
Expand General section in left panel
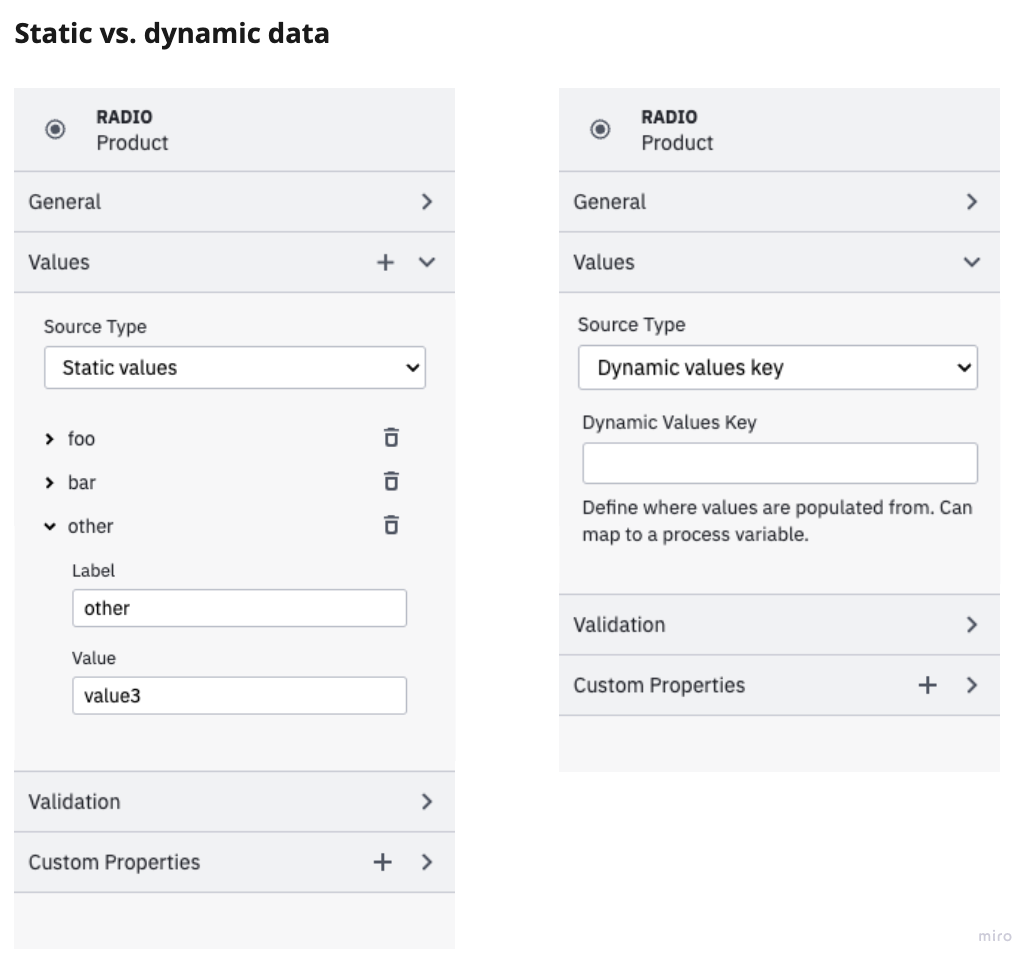click(x=427, y=202)
